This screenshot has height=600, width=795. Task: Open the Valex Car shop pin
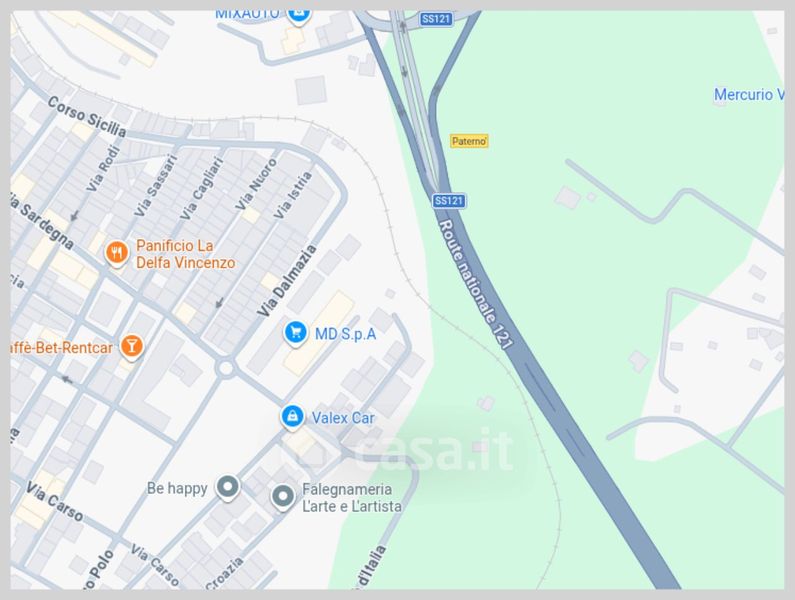(293, 417)
